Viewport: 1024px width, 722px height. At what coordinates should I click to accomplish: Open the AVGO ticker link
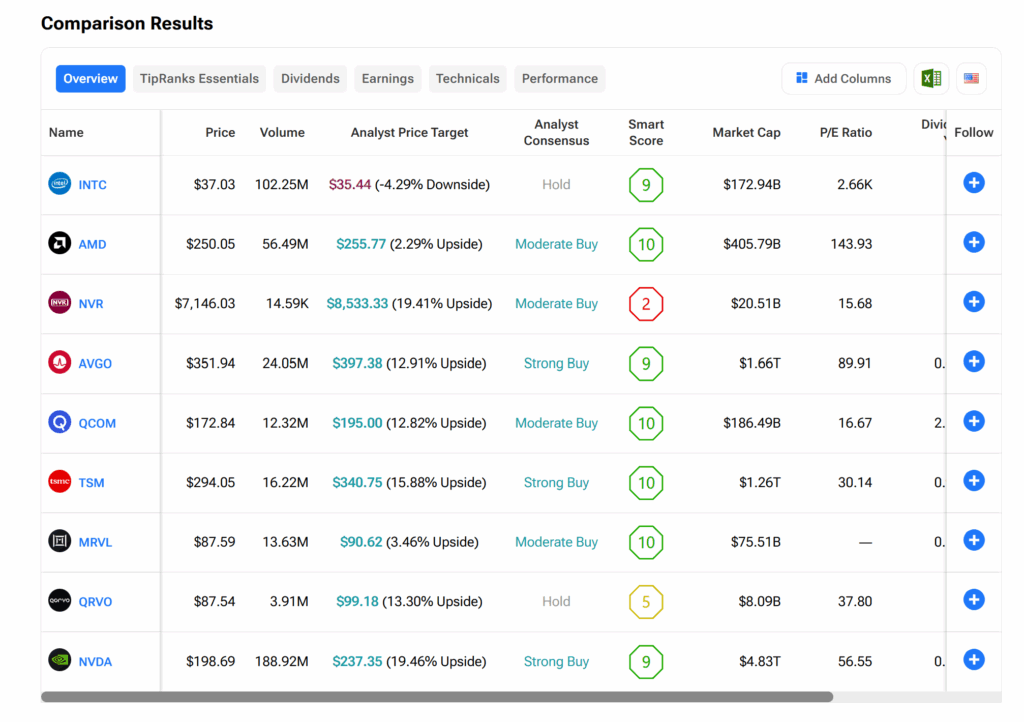tap(95, 364)
